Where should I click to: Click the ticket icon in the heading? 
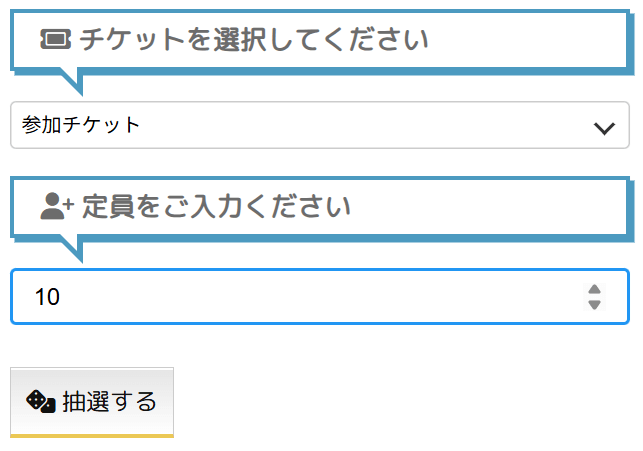pos(56,39)
